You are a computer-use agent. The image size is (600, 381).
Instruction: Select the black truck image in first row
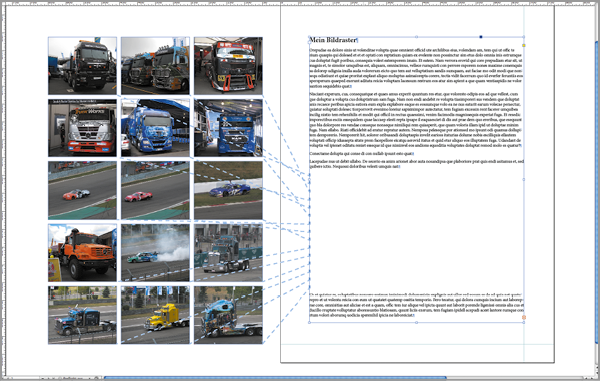pos(82,66)
